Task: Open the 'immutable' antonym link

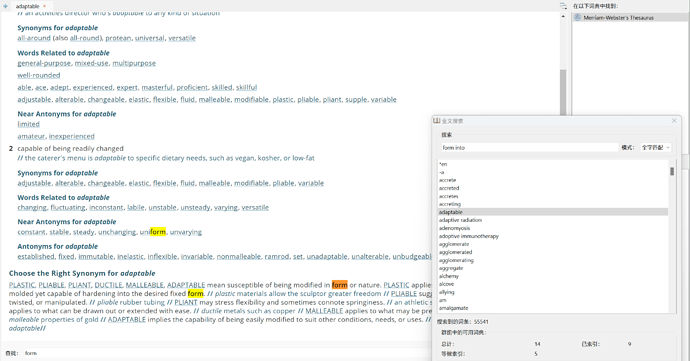Action: (x=96, y=256)
